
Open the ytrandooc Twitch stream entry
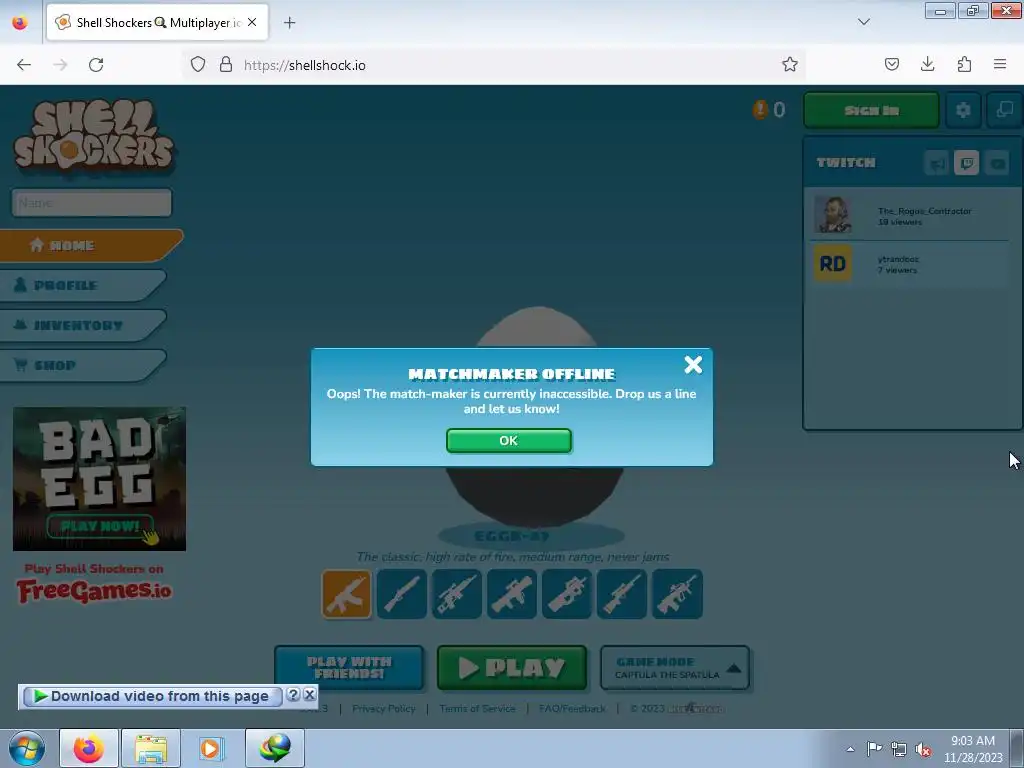pyautogui.click(x=910, y=264)
